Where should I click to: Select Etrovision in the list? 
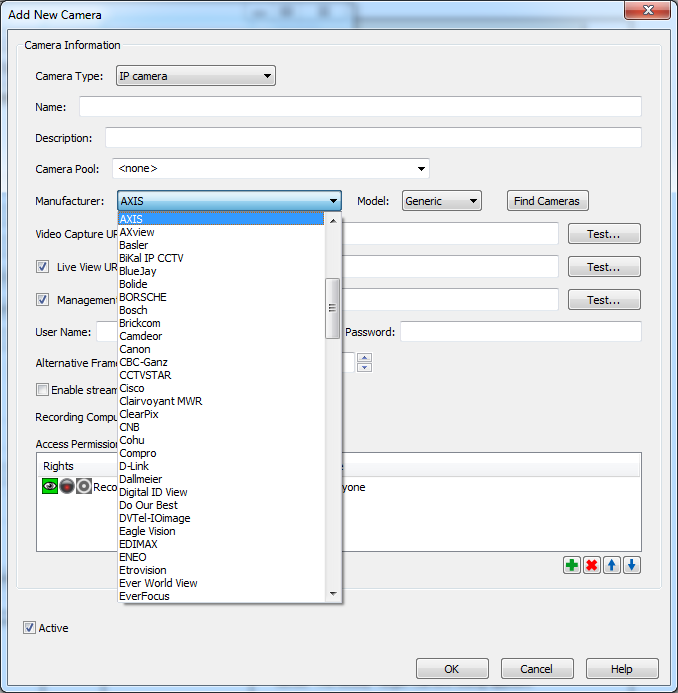point(221,570)
